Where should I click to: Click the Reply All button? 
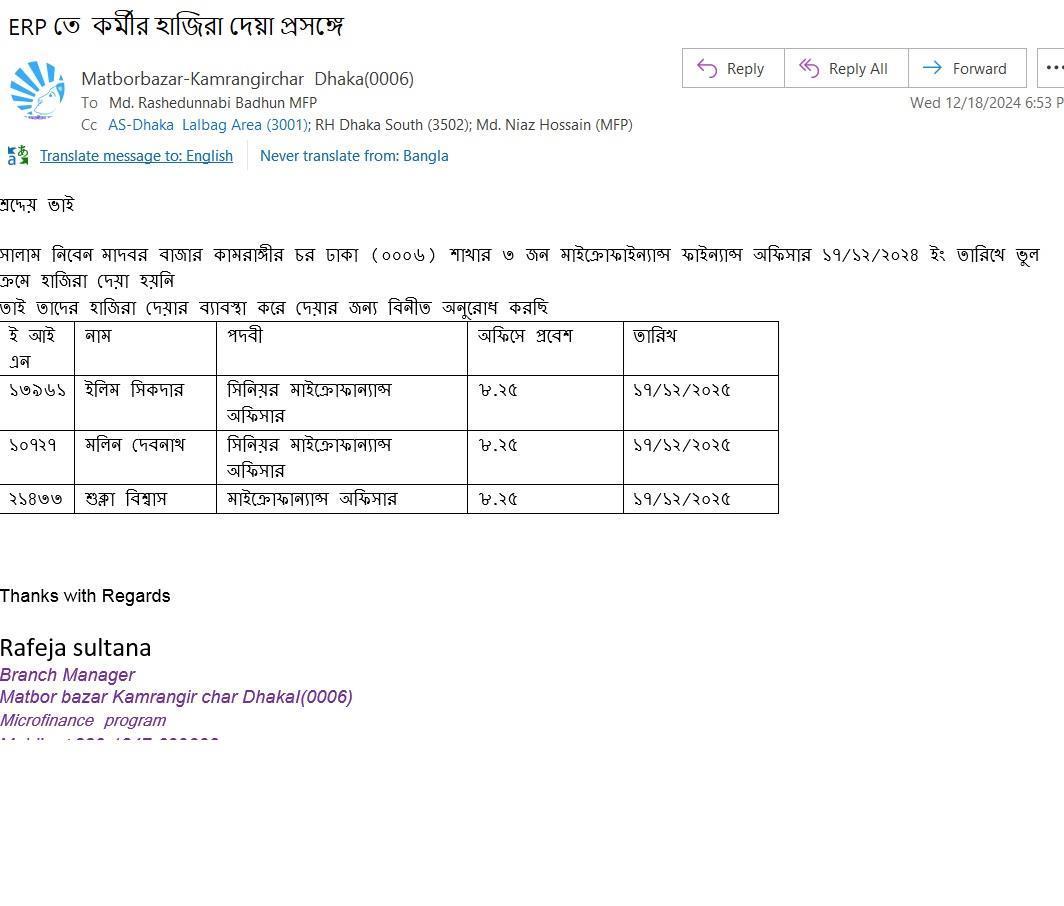[846, 69]
